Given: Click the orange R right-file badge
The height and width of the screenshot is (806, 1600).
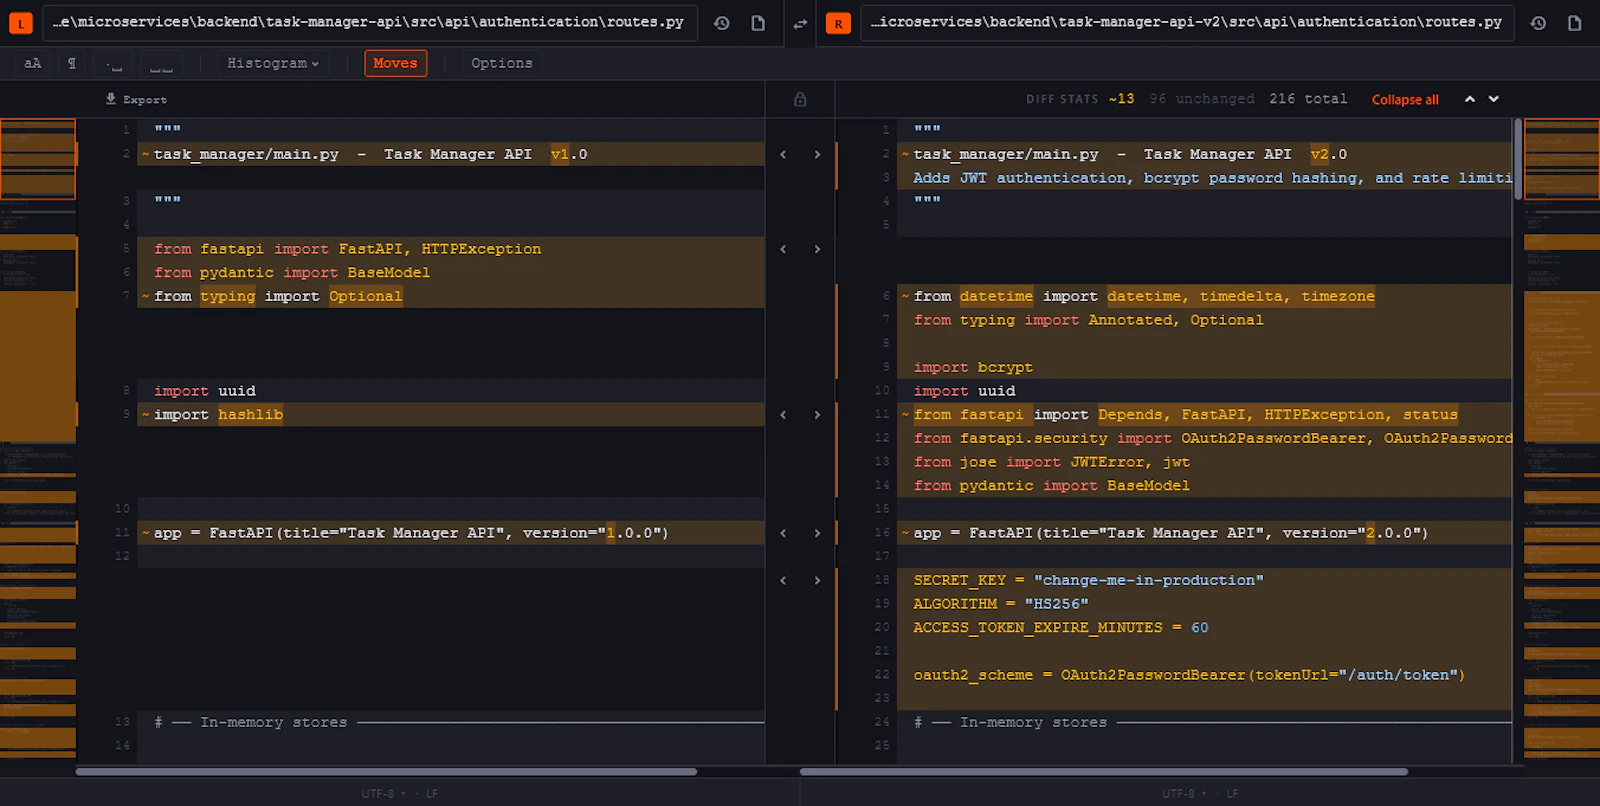Looking at the screenshot, I should (838, 23).
